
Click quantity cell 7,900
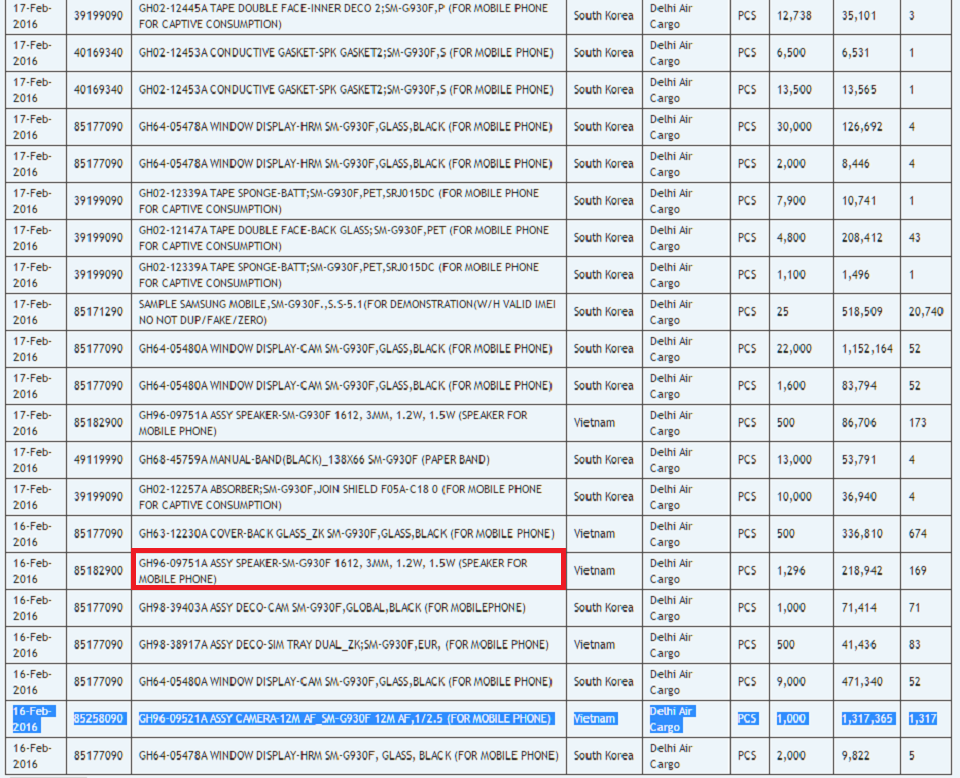click(x=801, y=201)
